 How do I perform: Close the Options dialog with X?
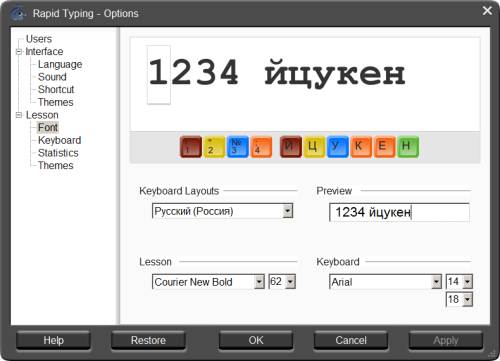pos(487,11)
